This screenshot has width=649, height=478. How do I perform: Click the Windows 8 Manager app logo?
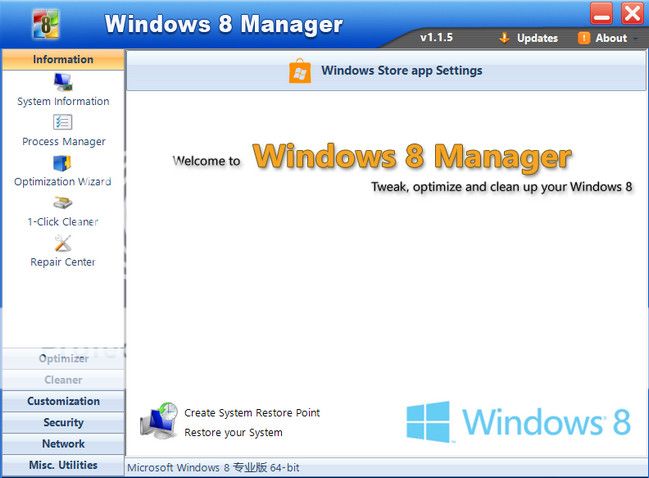(x=46, y=24)
